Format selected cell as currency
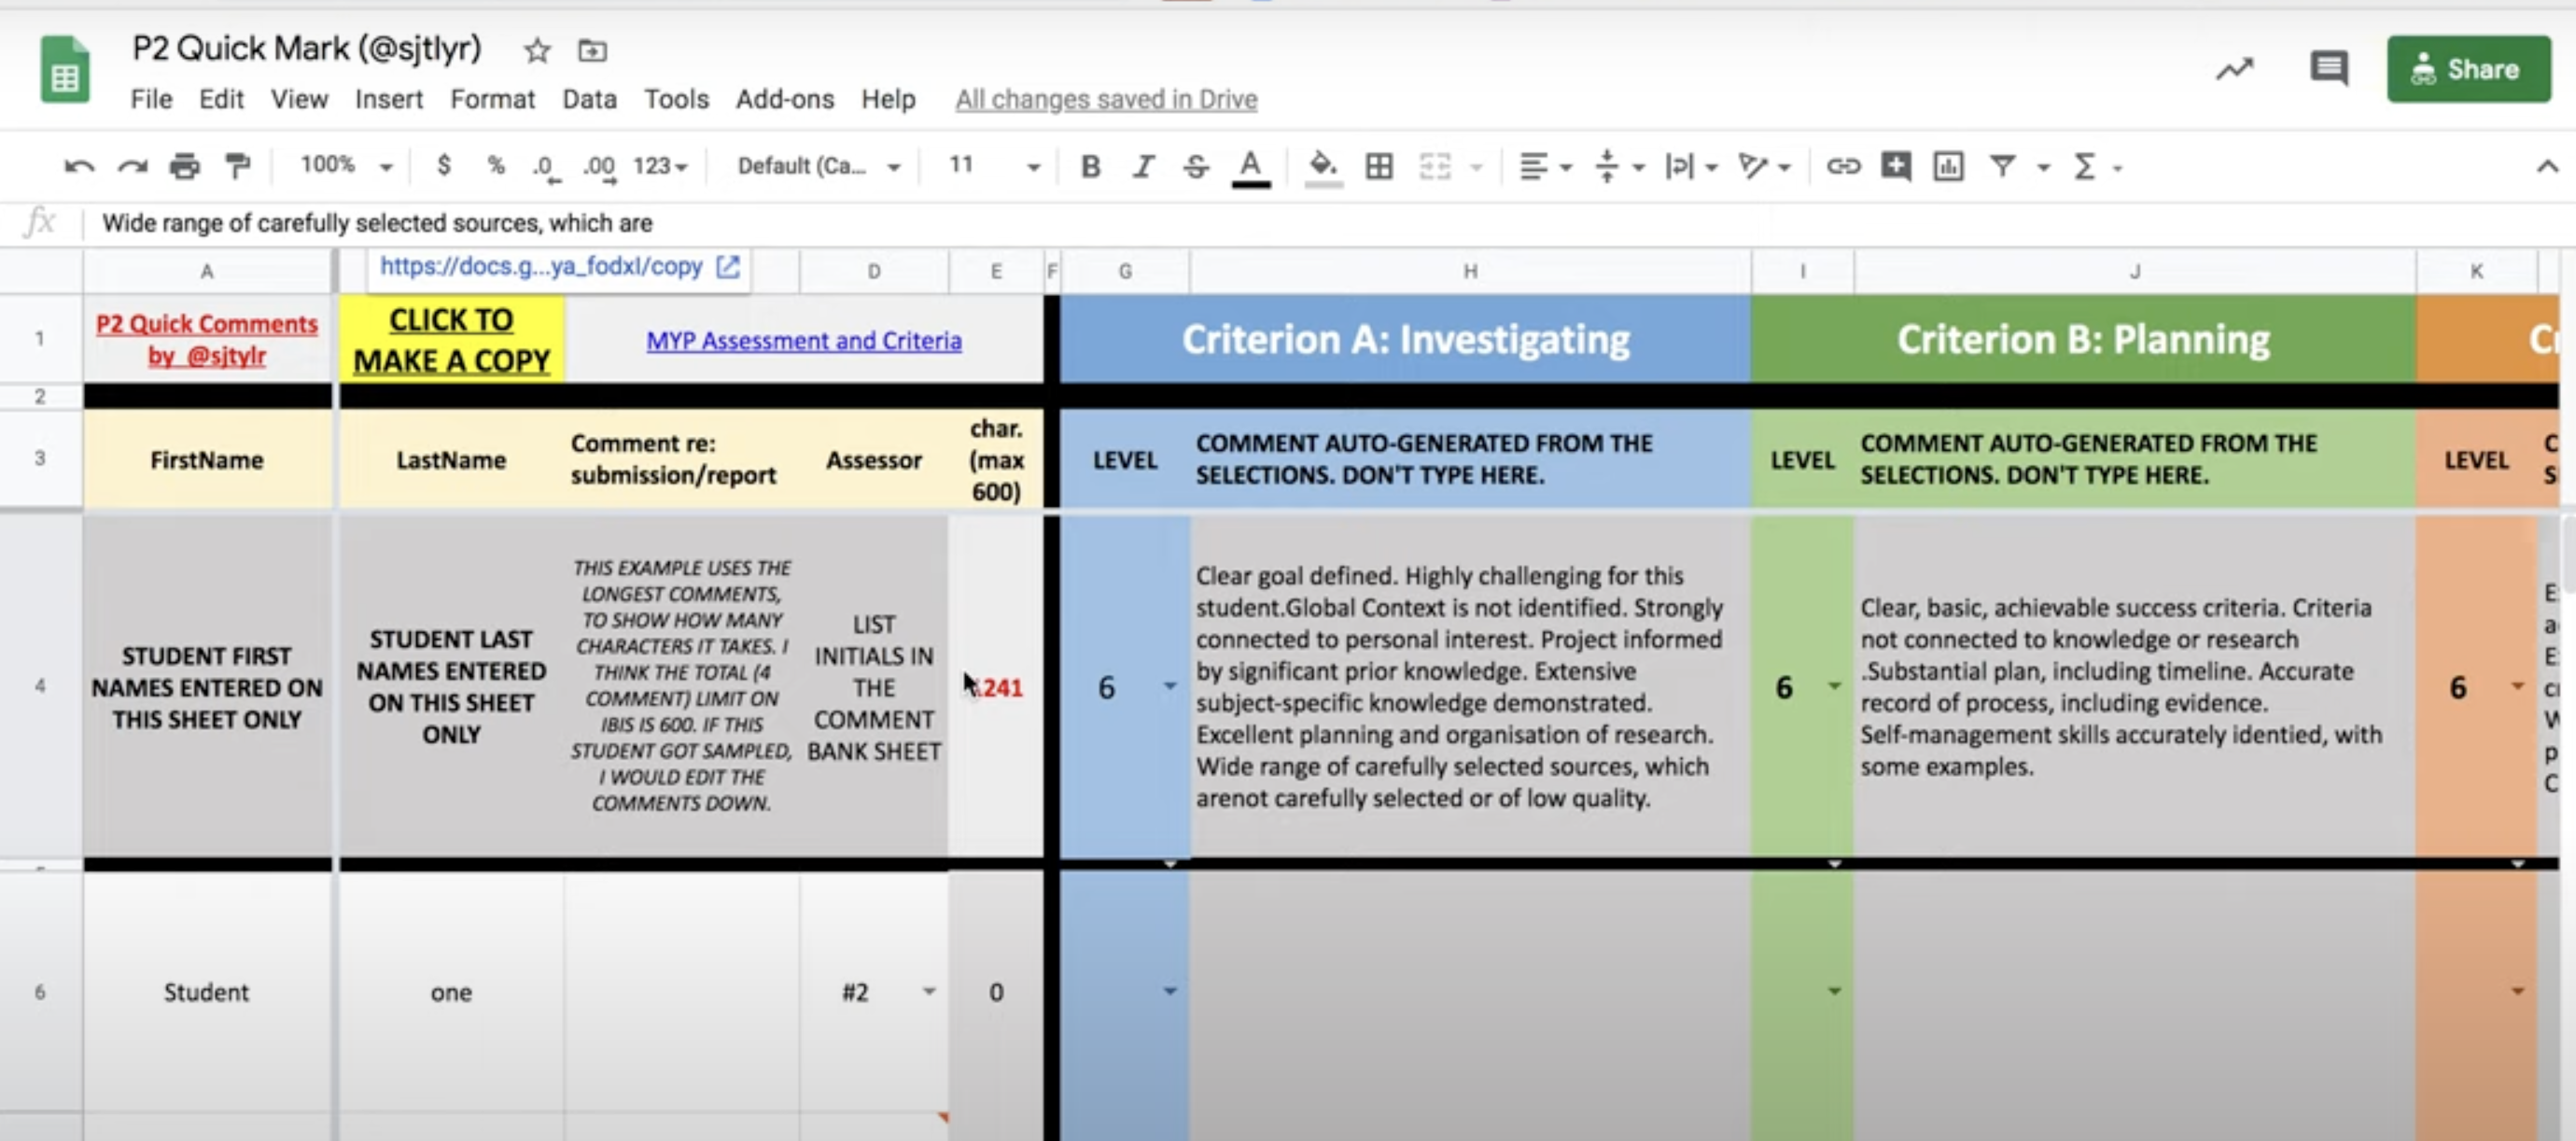 [x=445, y=166]
